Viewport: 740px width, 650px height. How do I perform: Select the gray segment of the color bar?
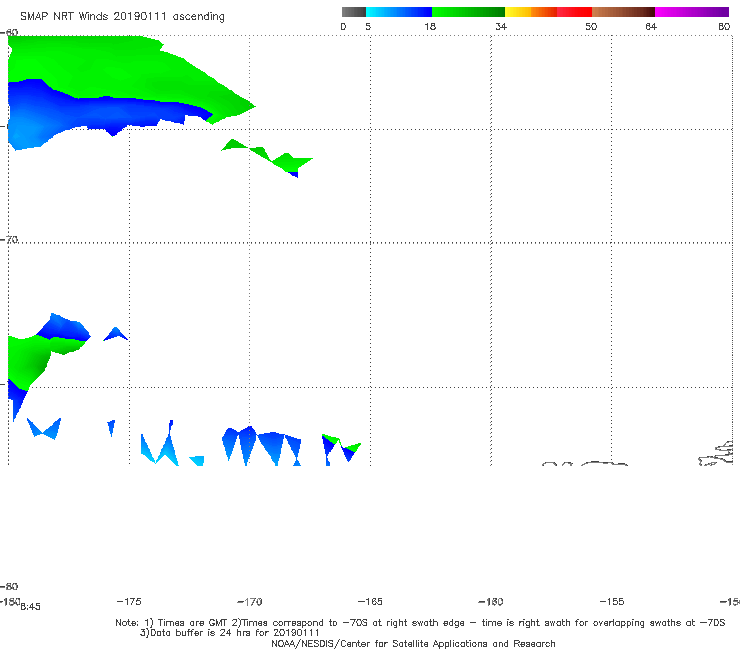pyautogui.click(x=354, y=12)
